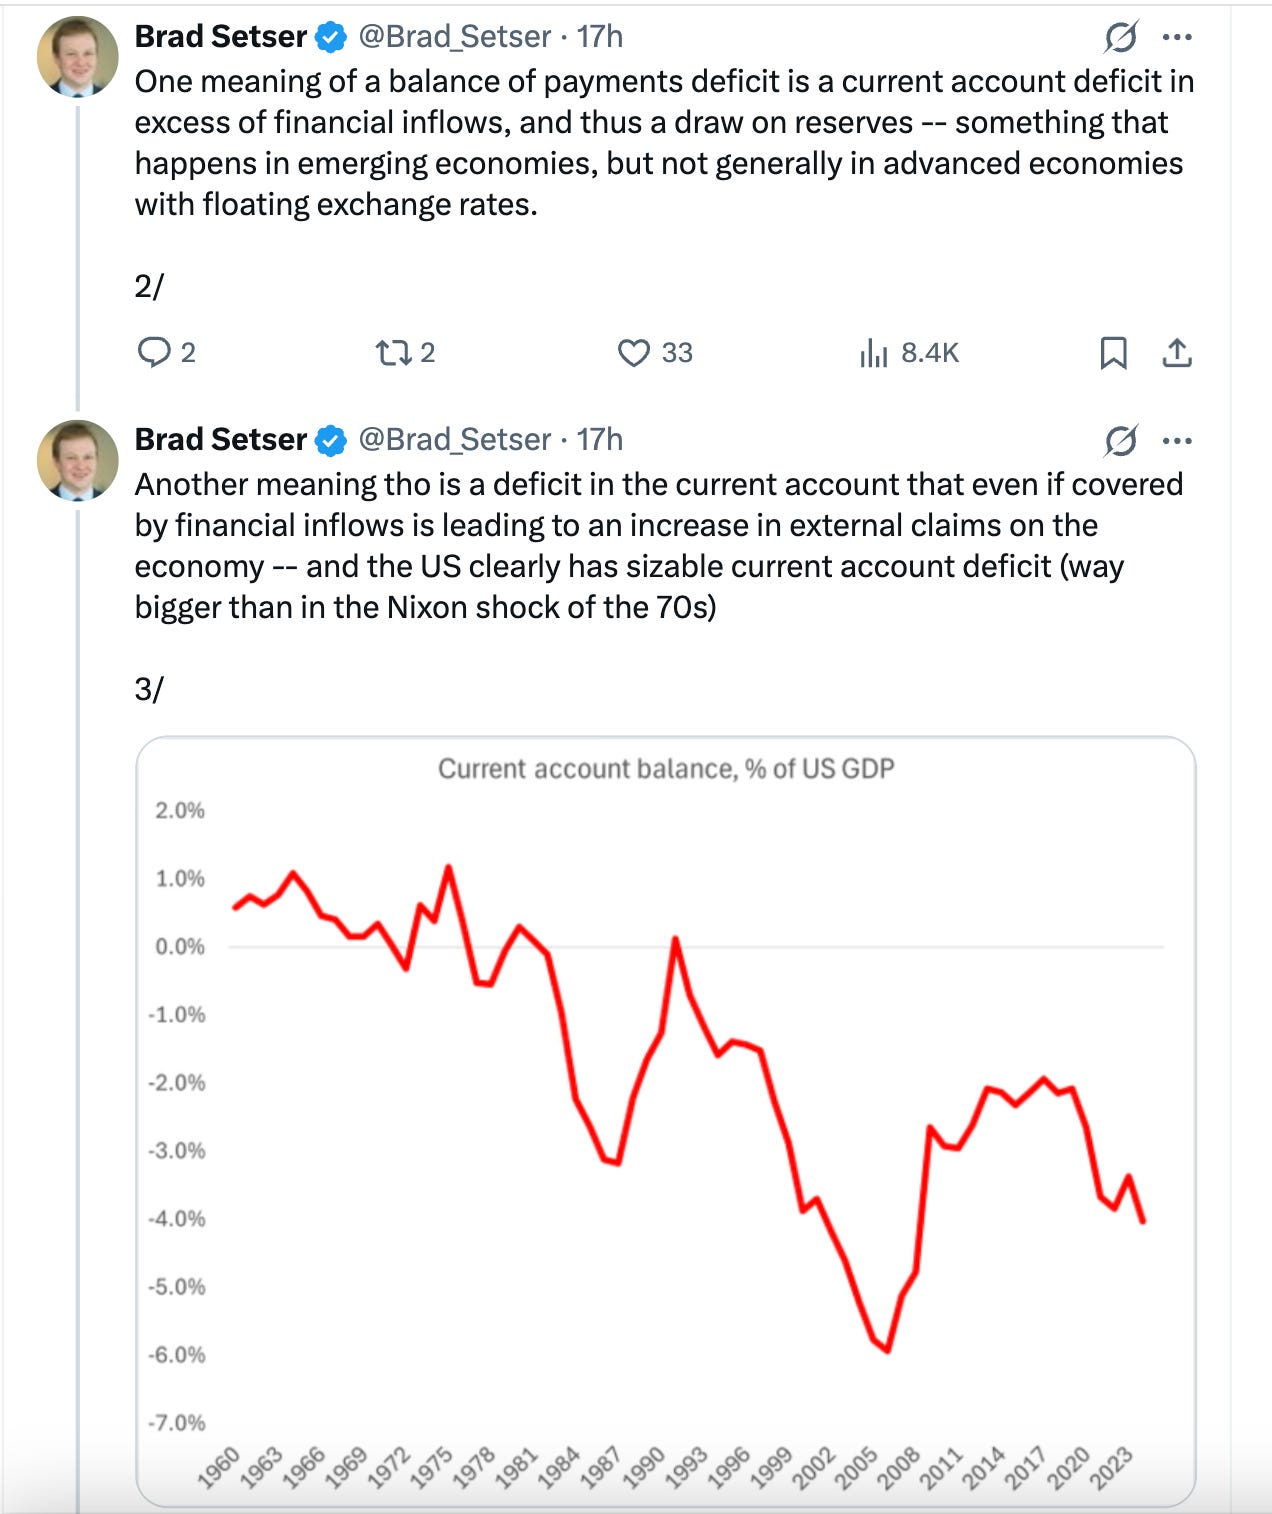This screenshot has height=1514, width=1272.
Task: Click @Brad_Setser handle on second tweet
Action: [454, 439]
